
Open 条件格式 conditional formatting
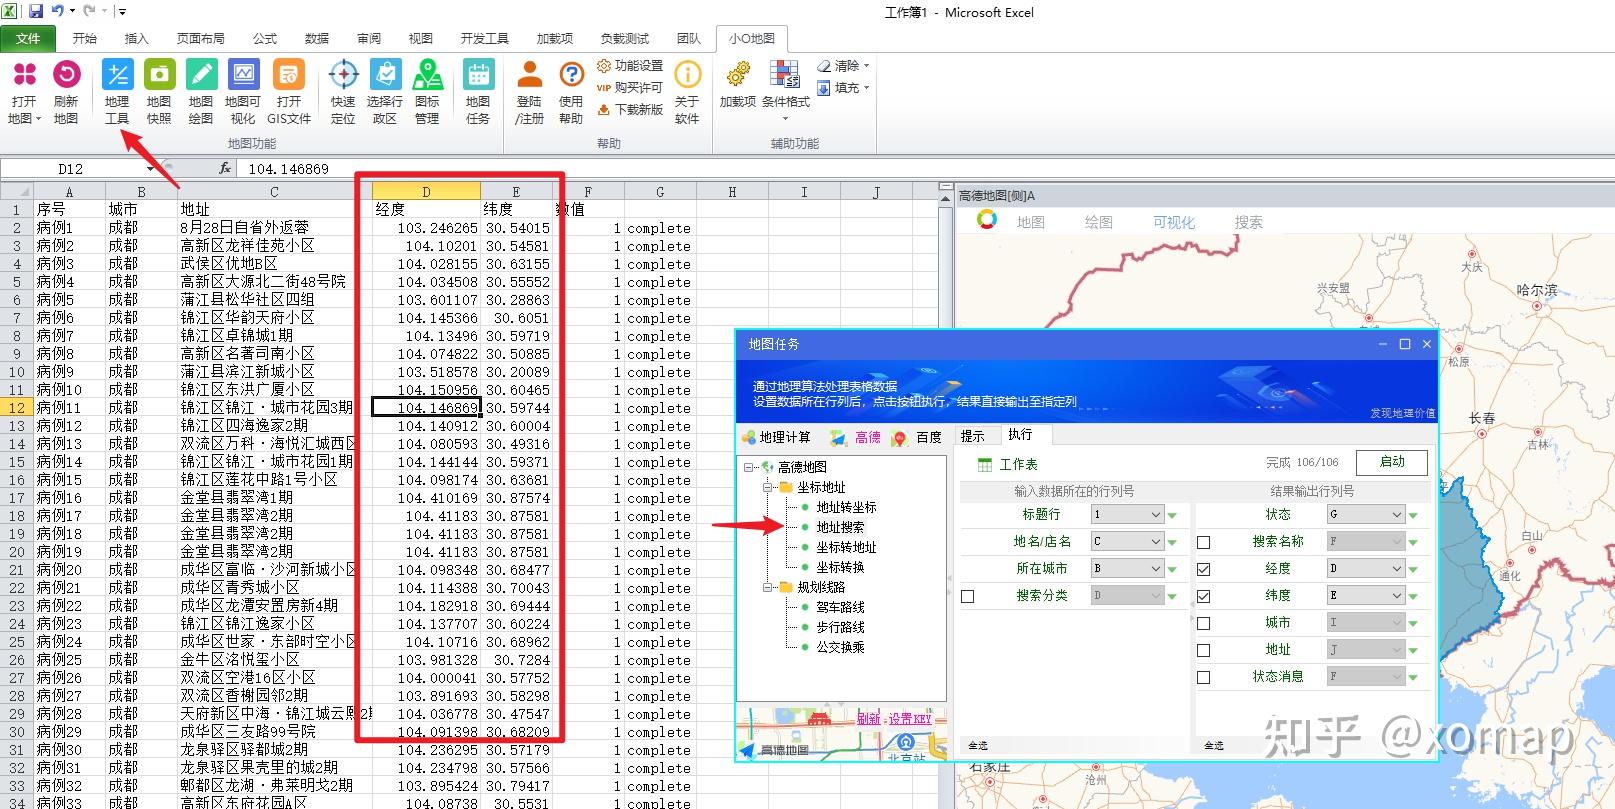pyautogui.click(x=785, y=91)
